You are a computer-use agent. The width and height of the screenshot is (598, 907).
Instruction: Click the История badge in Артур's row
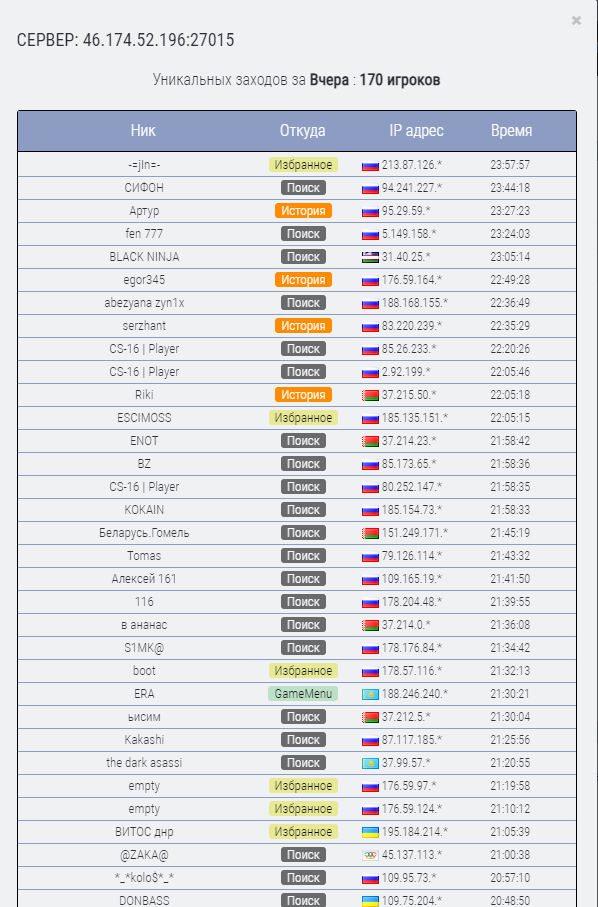point(303,211)
